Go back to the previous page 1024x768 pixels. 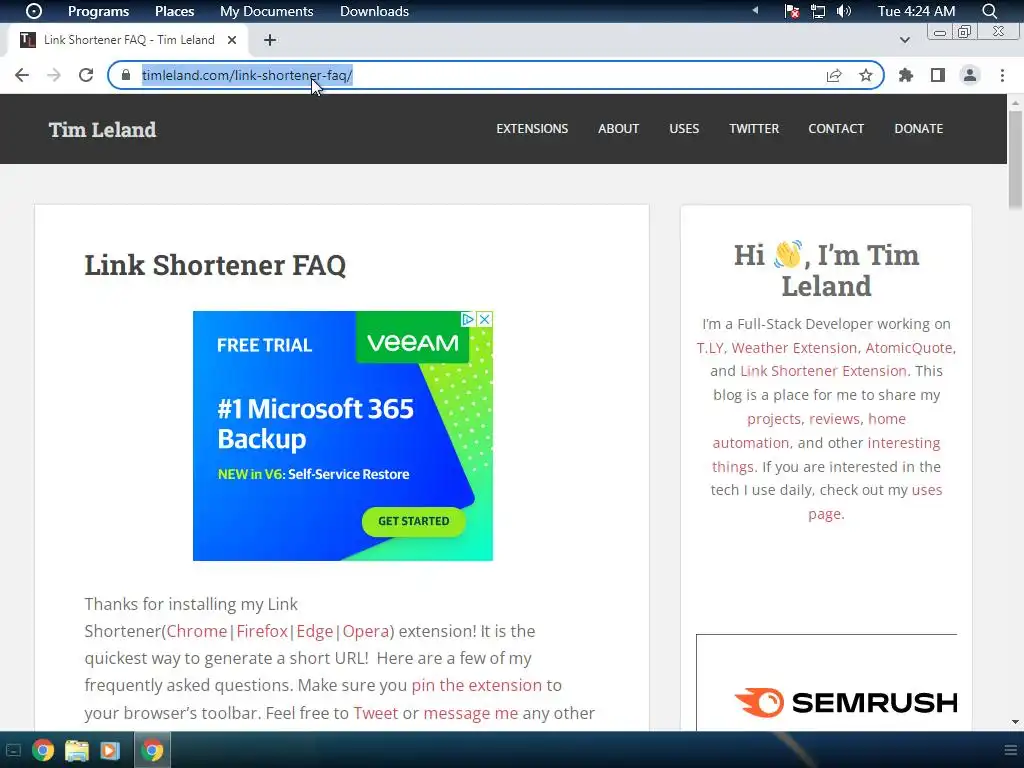(x=22, y=75)
